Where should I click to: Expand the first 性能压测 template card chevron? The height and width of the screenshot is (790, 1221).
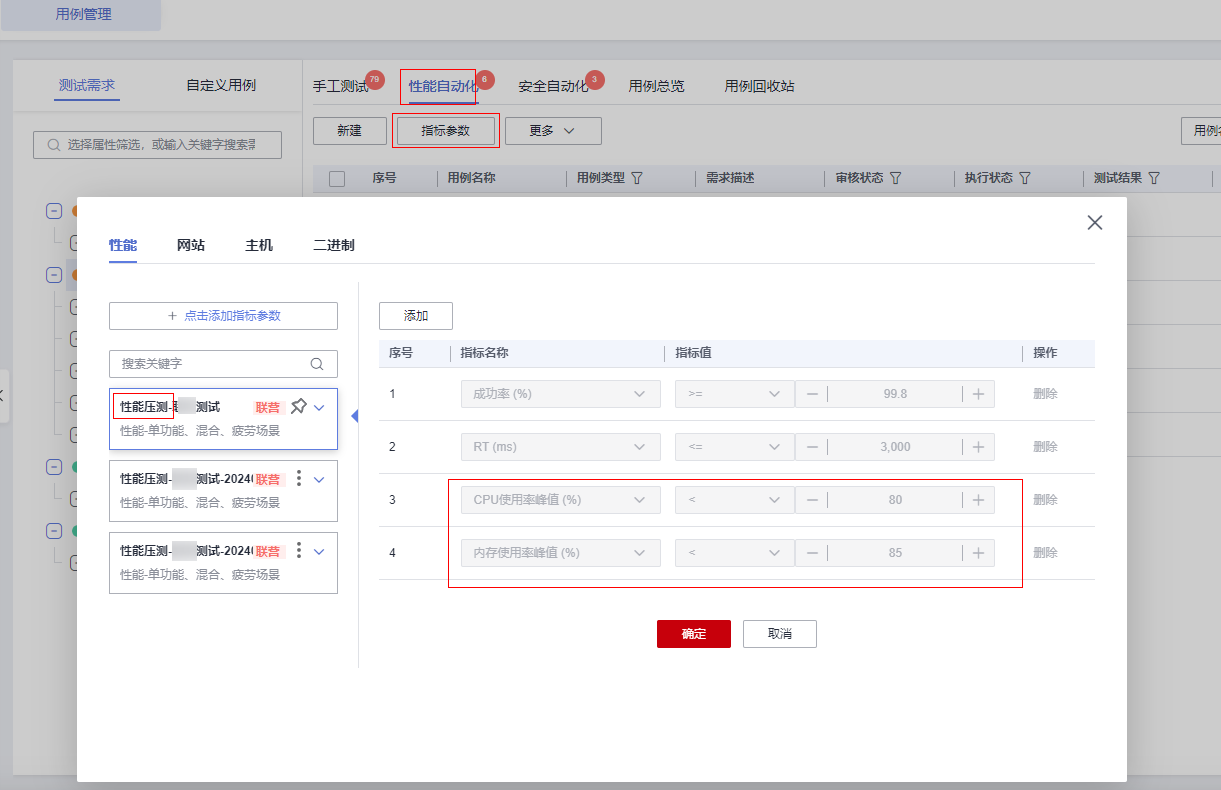(x=320, y=407)
